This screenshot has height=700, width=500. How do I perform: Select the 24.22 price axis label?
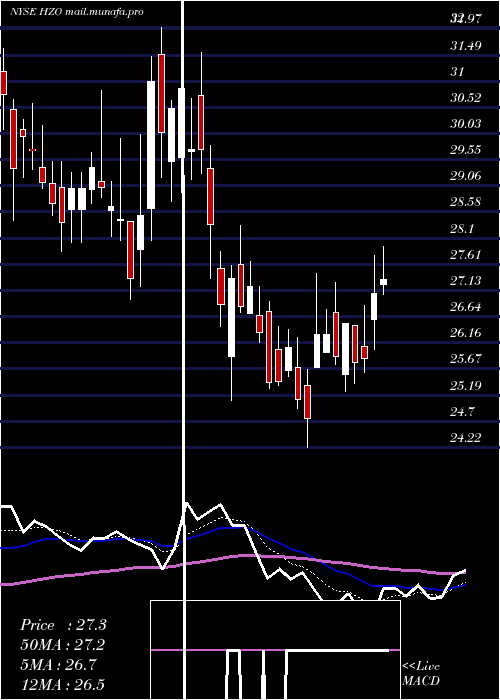coord(466,438)
